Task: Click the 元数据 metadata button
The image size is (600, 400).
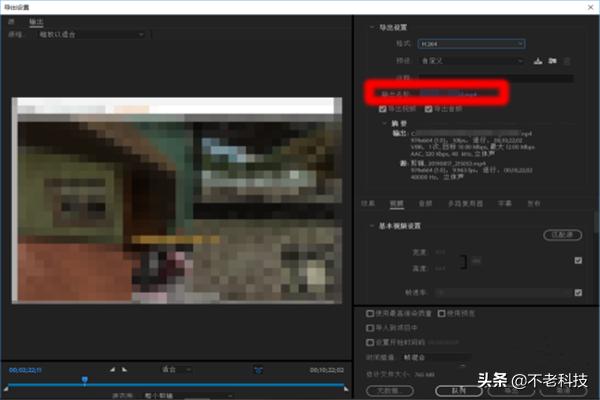Action: [x=390, y=391]
